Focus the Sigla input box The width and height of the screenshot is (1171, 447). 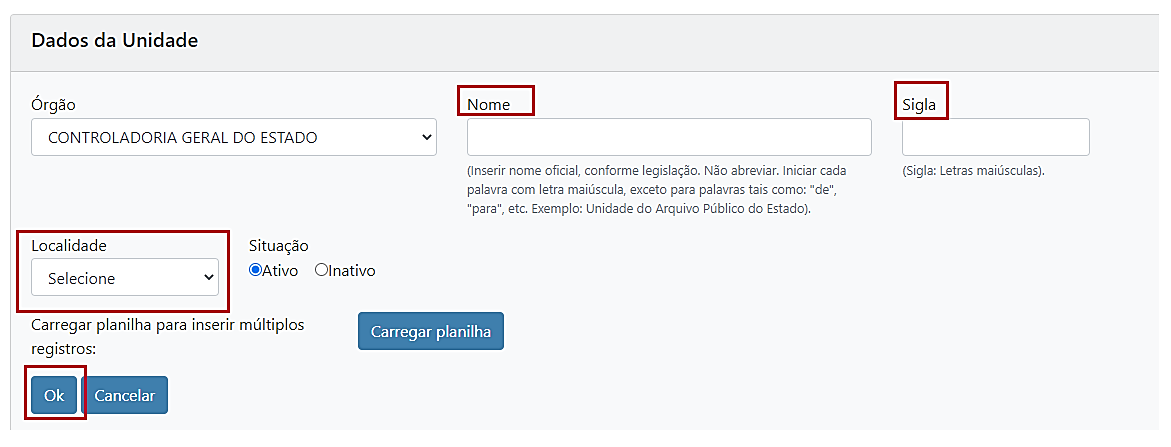pyautogui.click(x=995, y=137)
